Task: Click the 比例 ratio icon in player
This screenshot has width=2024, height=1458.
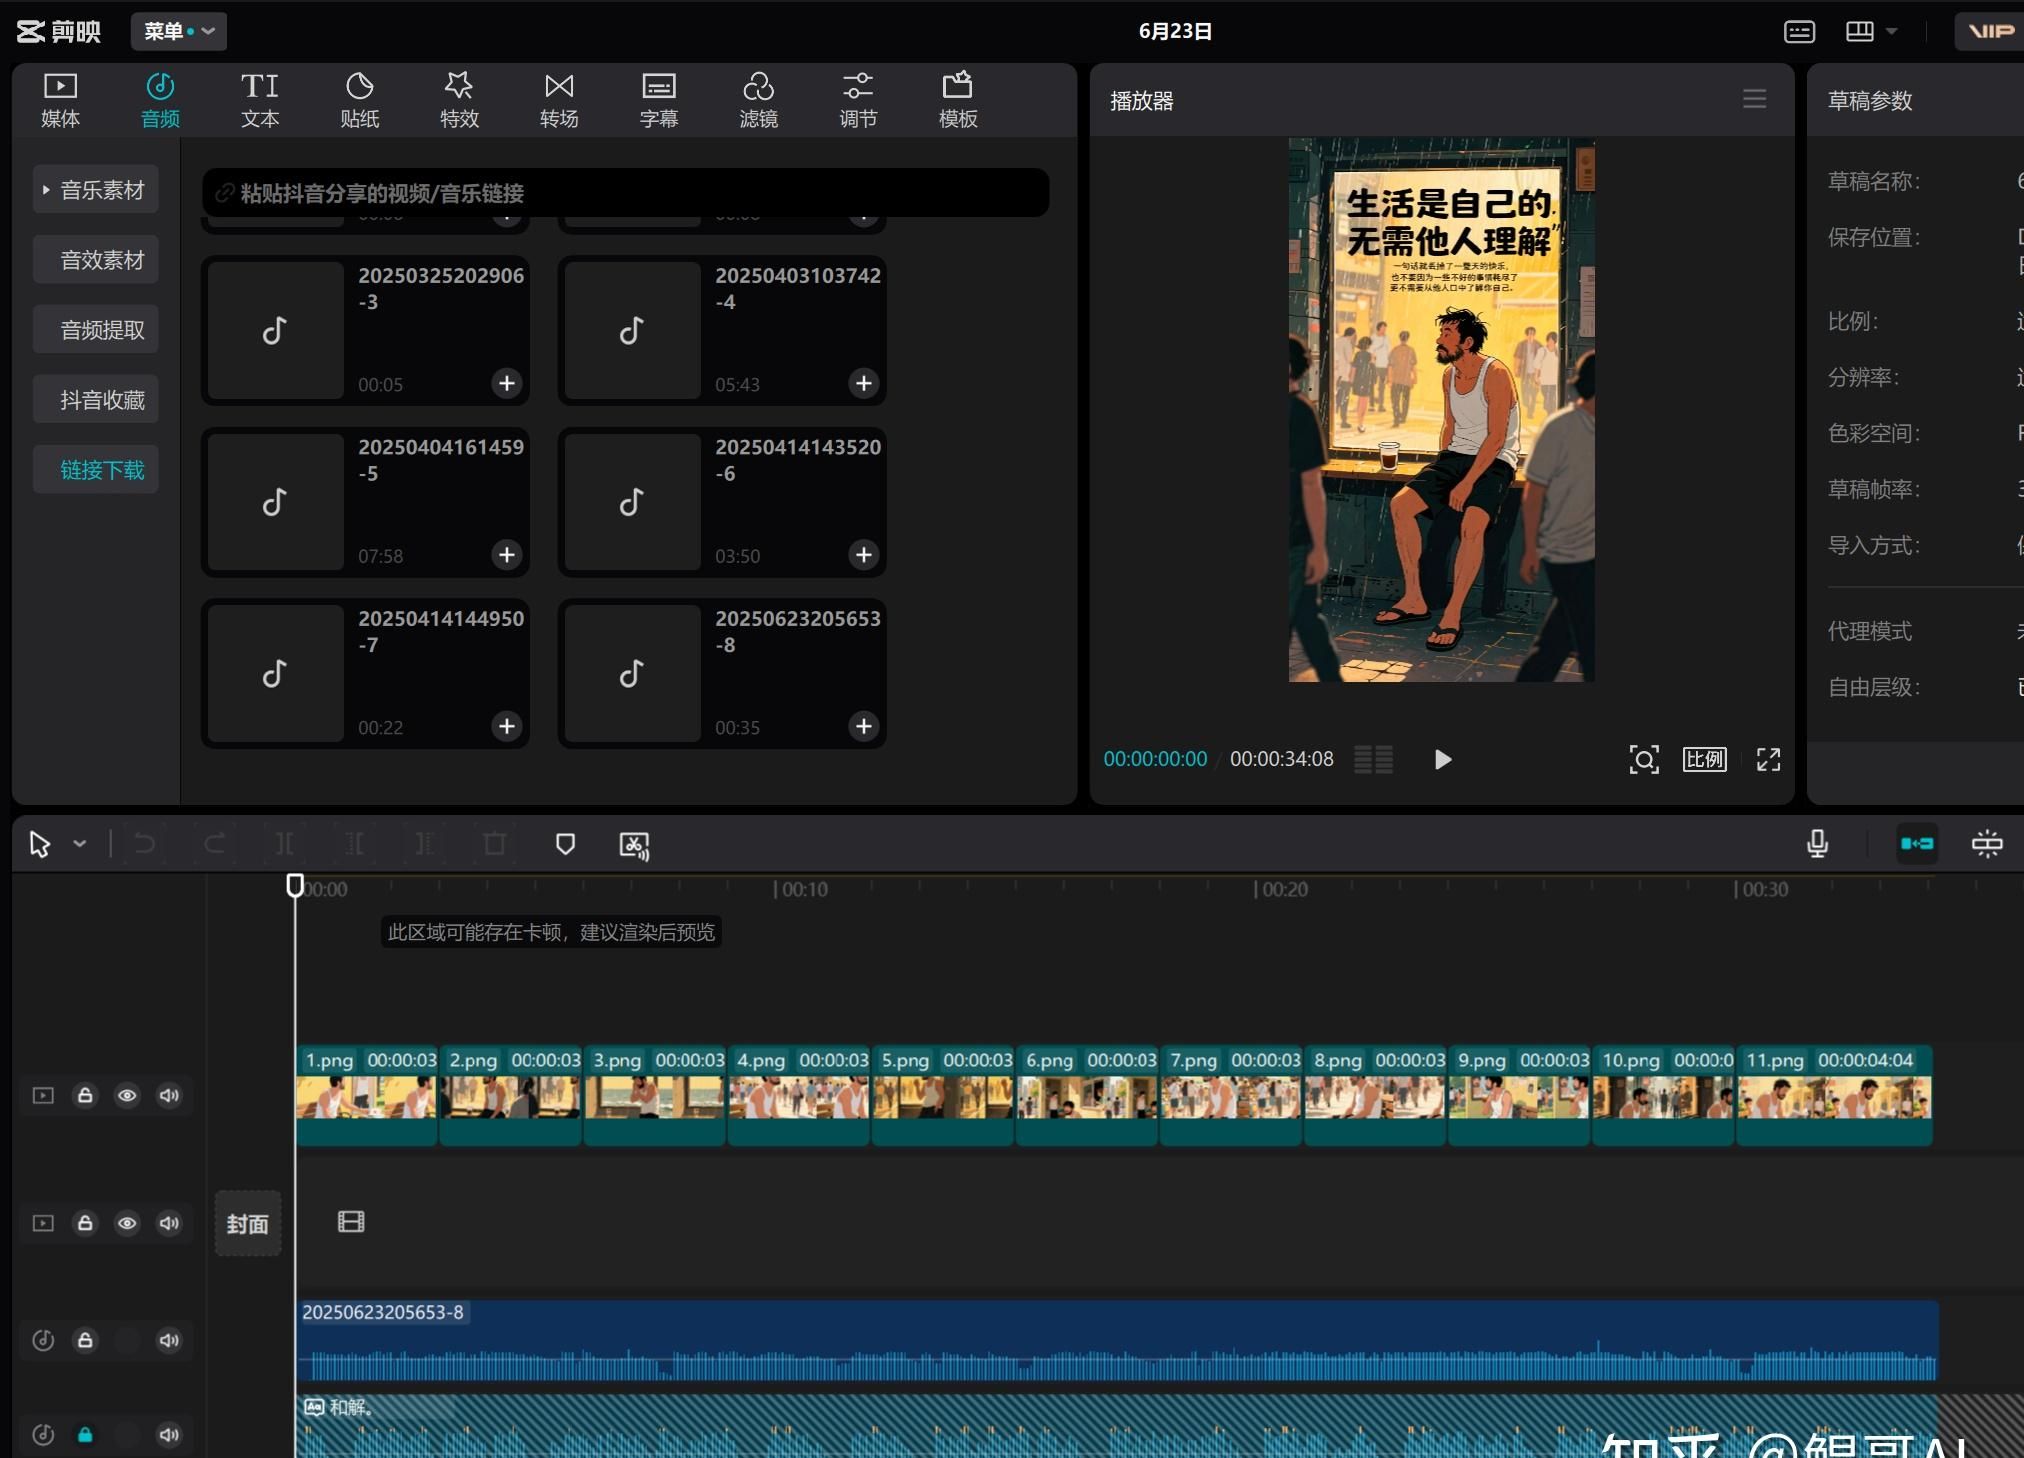Action: (1704, 759)
